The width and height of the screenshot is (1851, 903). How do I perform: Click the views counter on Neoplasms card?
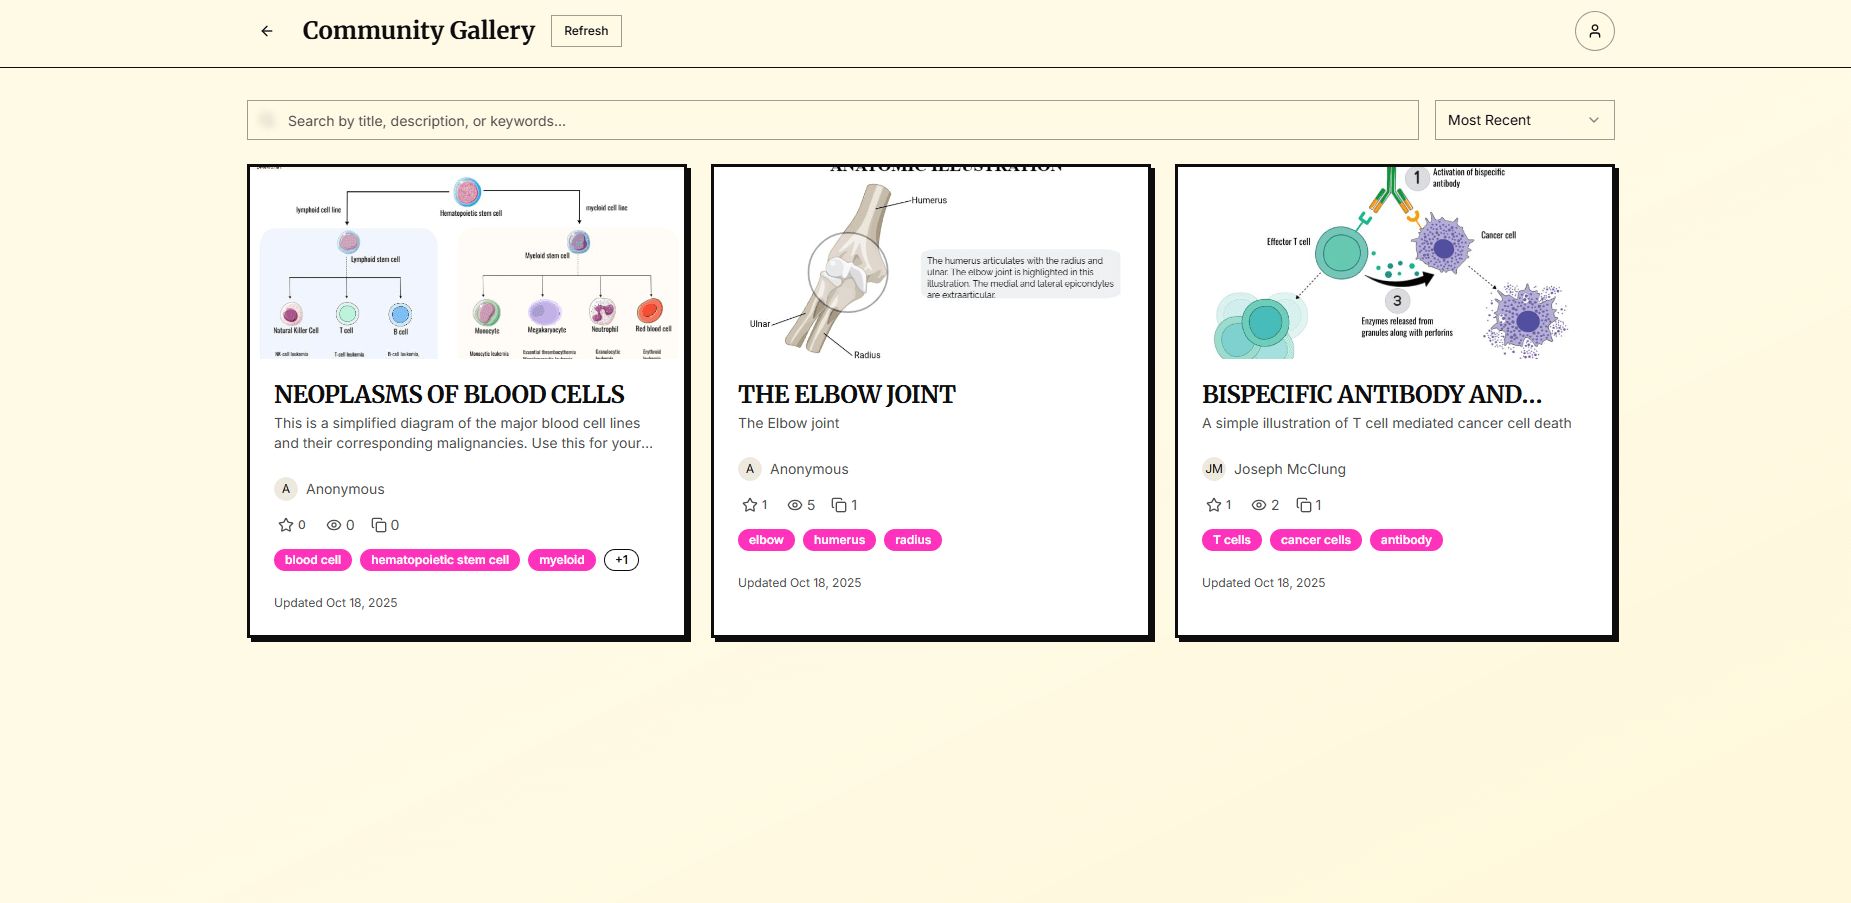[336, 524]
